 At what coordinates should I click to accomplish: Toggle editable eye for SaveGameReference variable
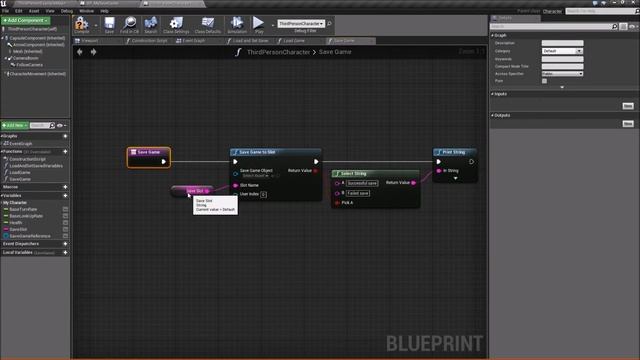65,236
